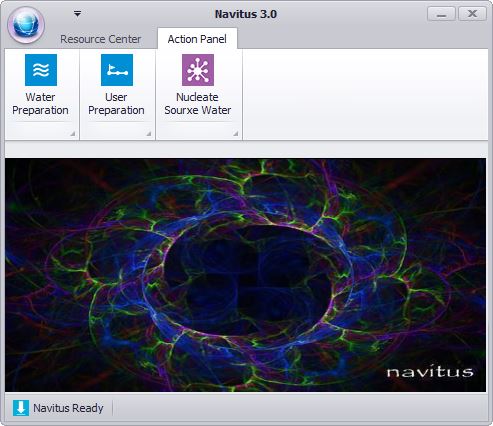Screen dimensions: 493x426
Task: Click the Water Preparation text label
Action: (40, 104)
